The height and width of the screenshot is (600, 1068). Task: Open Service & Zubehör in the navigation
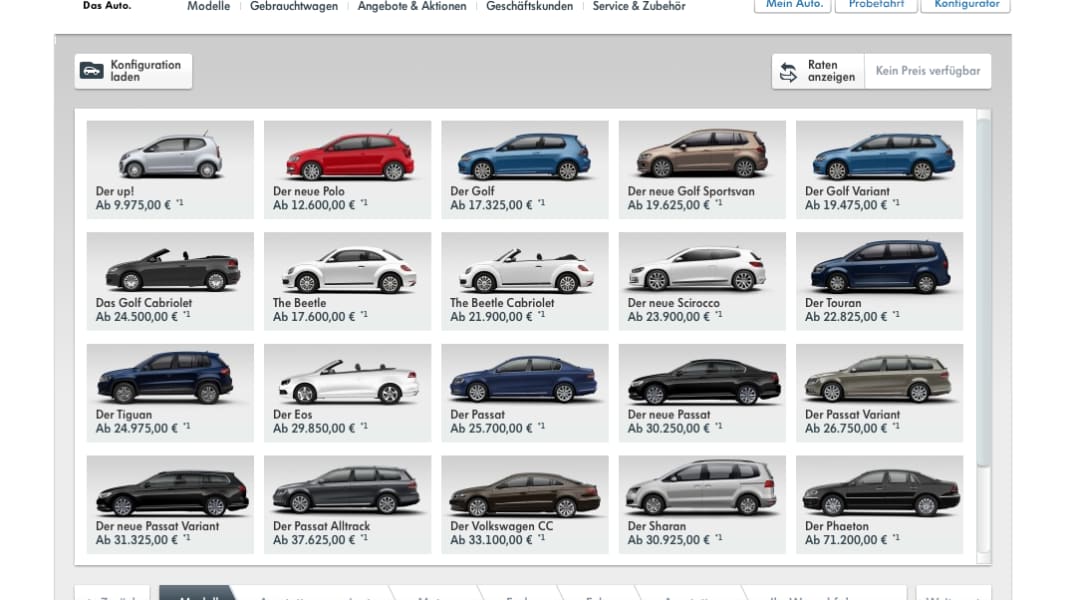(639, 6)
